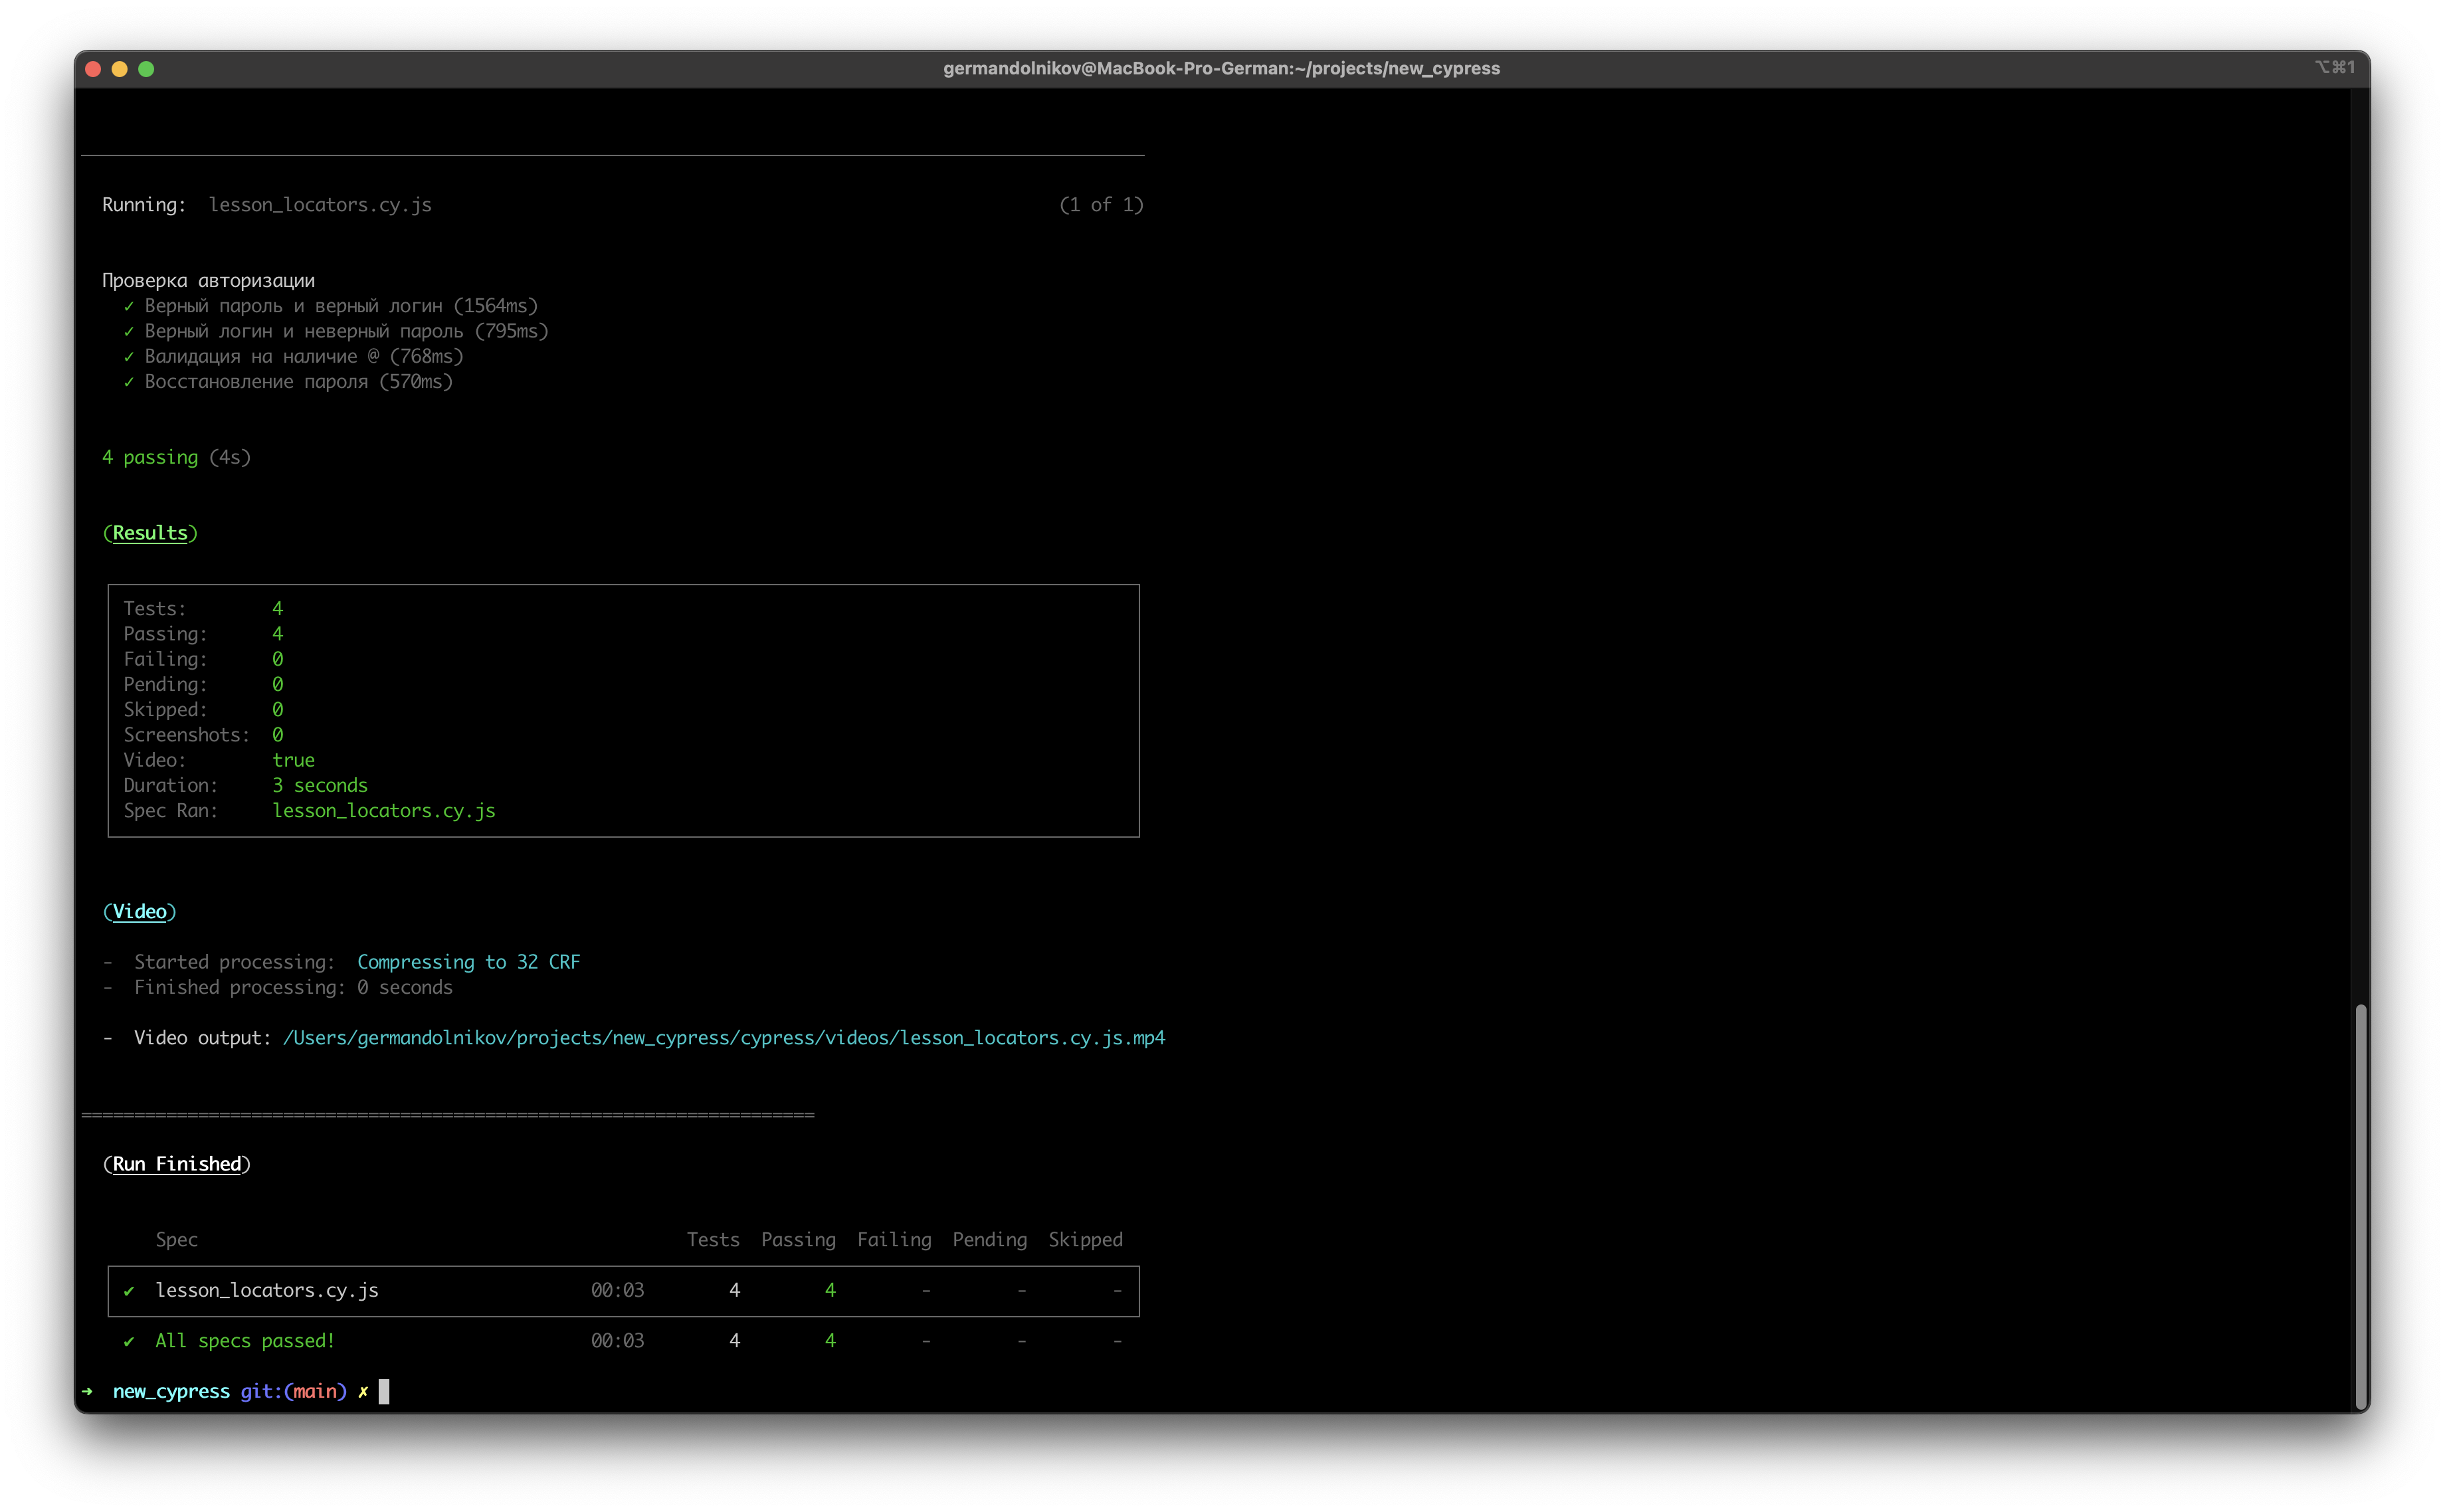Click the Spec Ran lesson_locators.cy.js value
Screen dimensions: 2445x1512
tap(384, 811)
